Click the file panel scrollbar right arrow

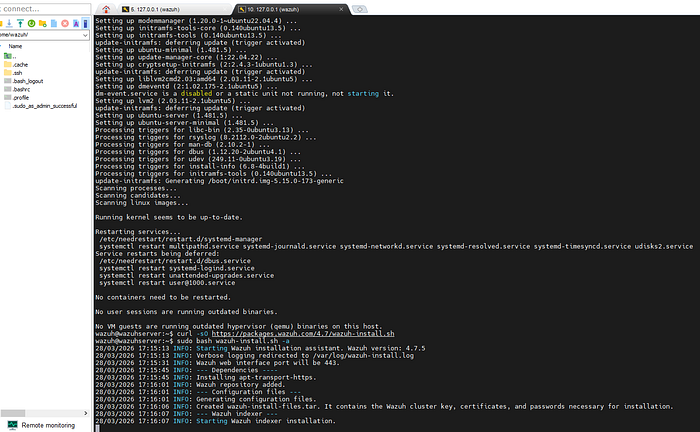[86, 413]
